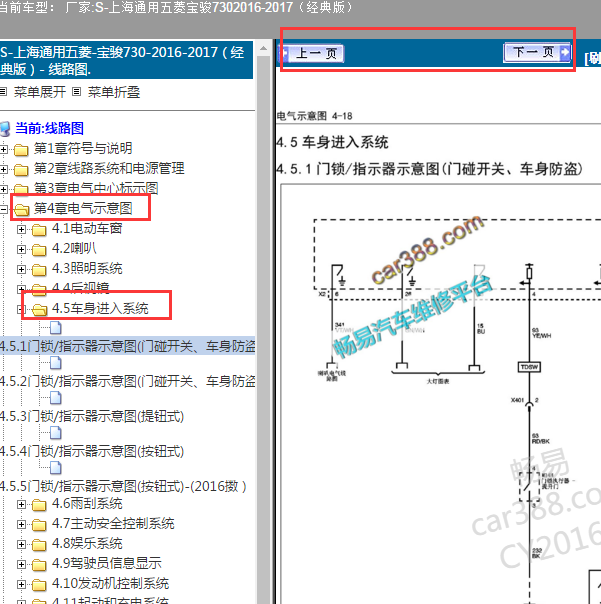This screenshot has width=601, height=604.
Task: Click the page icon above 4.5.1门锁/指示器示意图
Action: coord(56,328)
